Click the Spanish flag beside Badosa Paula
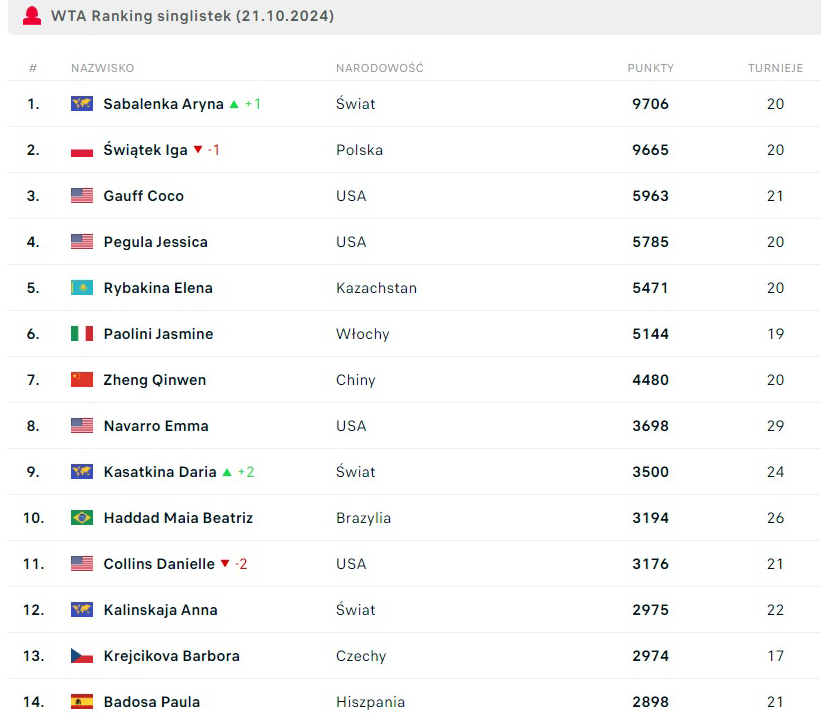The height and width of the screenshot is (718, 821). click(82, 702)
